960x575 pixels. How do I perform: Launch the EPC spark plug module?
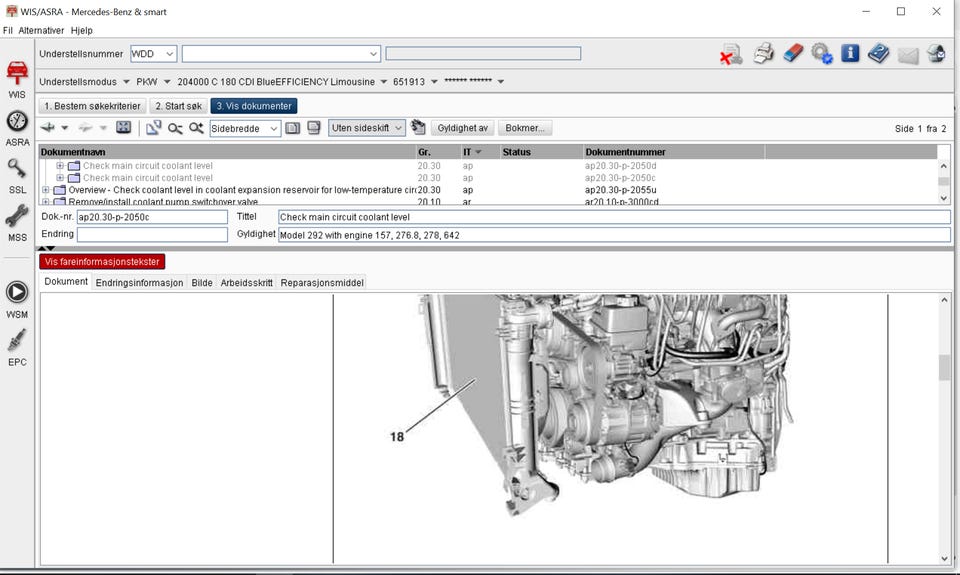(x=17, y=348)
